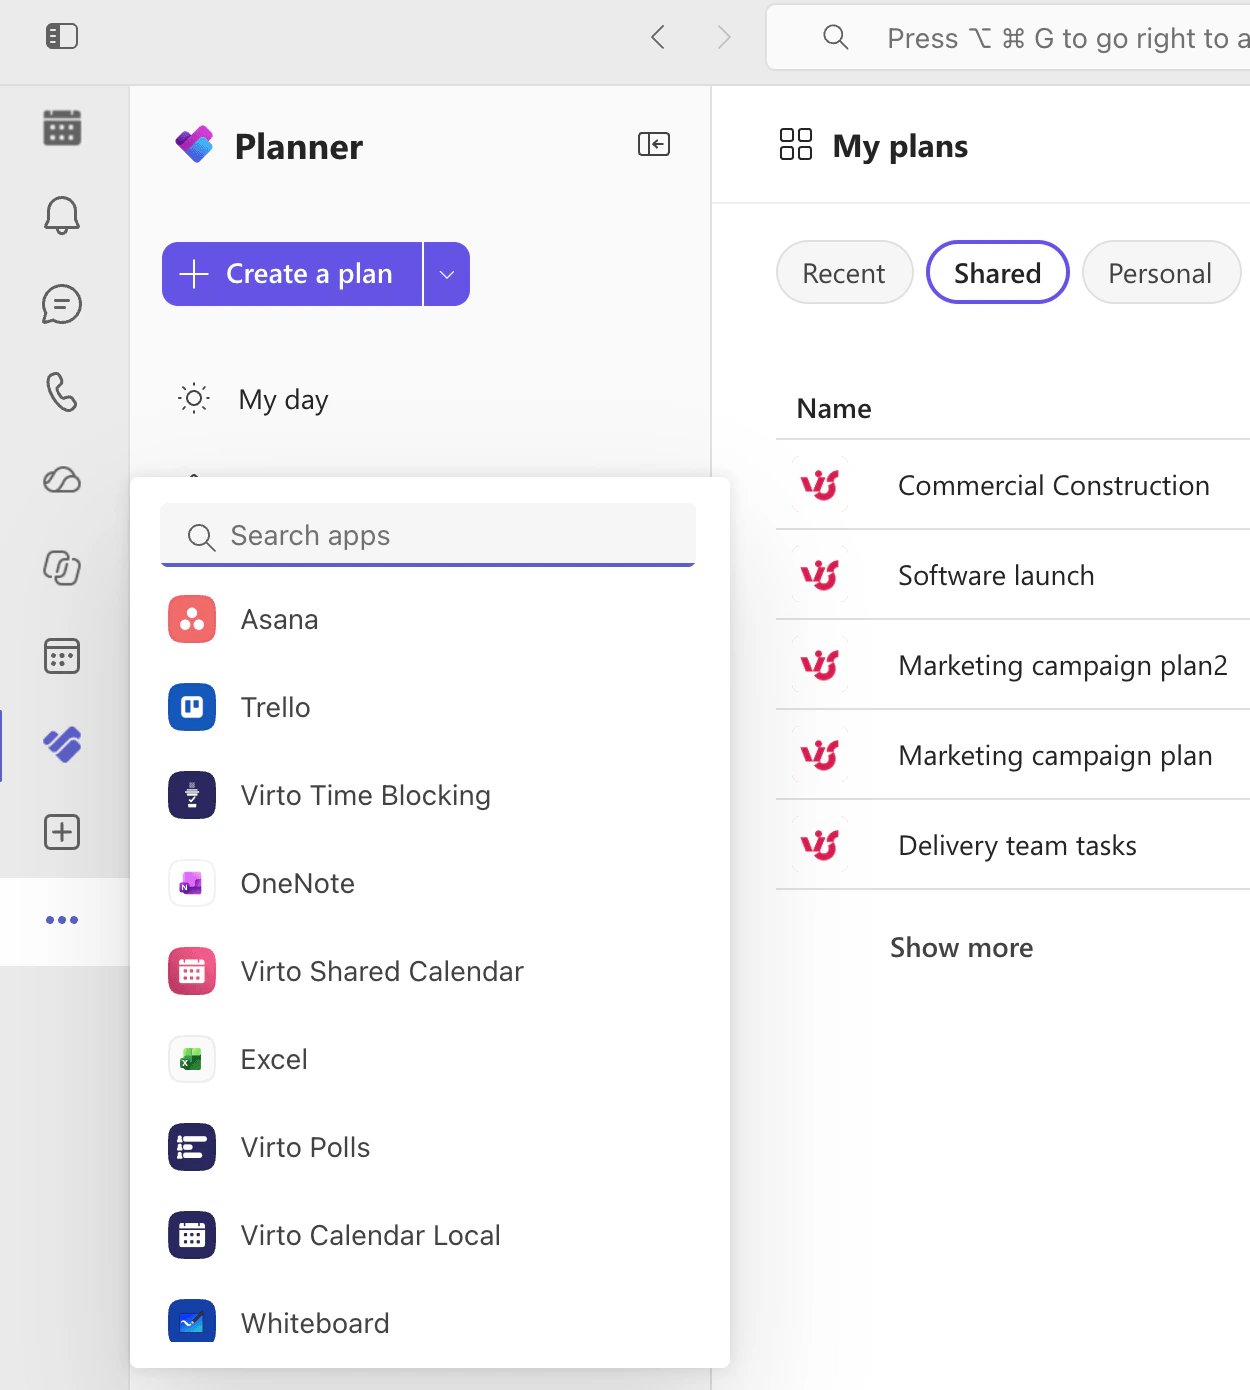Focus the top search field
This screenshot has width=1250, height=1390.
click(1008, 38)
